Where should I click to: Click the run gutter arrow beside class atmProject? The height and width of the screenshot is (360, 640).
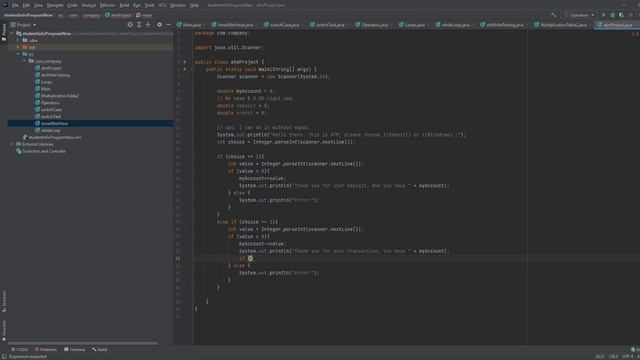[x=185, y=62]
